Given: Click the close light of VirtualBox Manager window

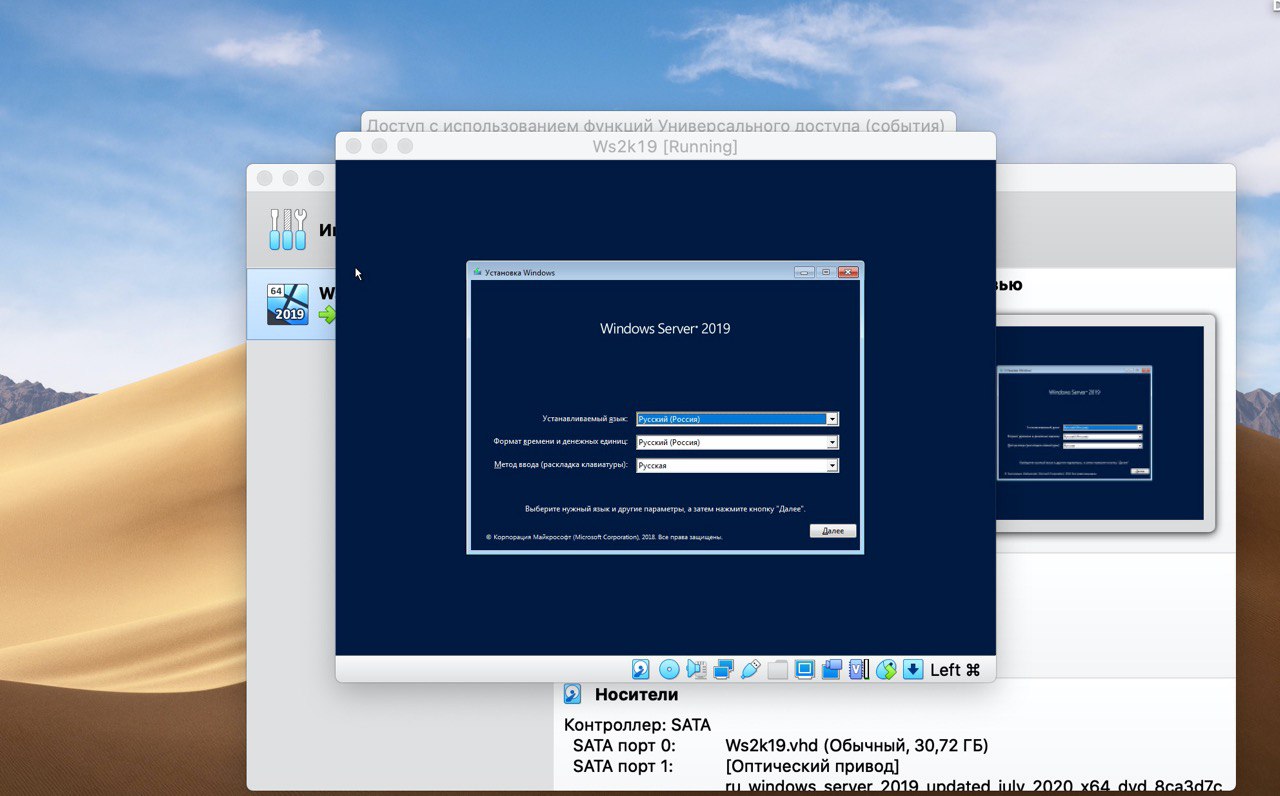Looking at the screenshot, I should (264, 178).
